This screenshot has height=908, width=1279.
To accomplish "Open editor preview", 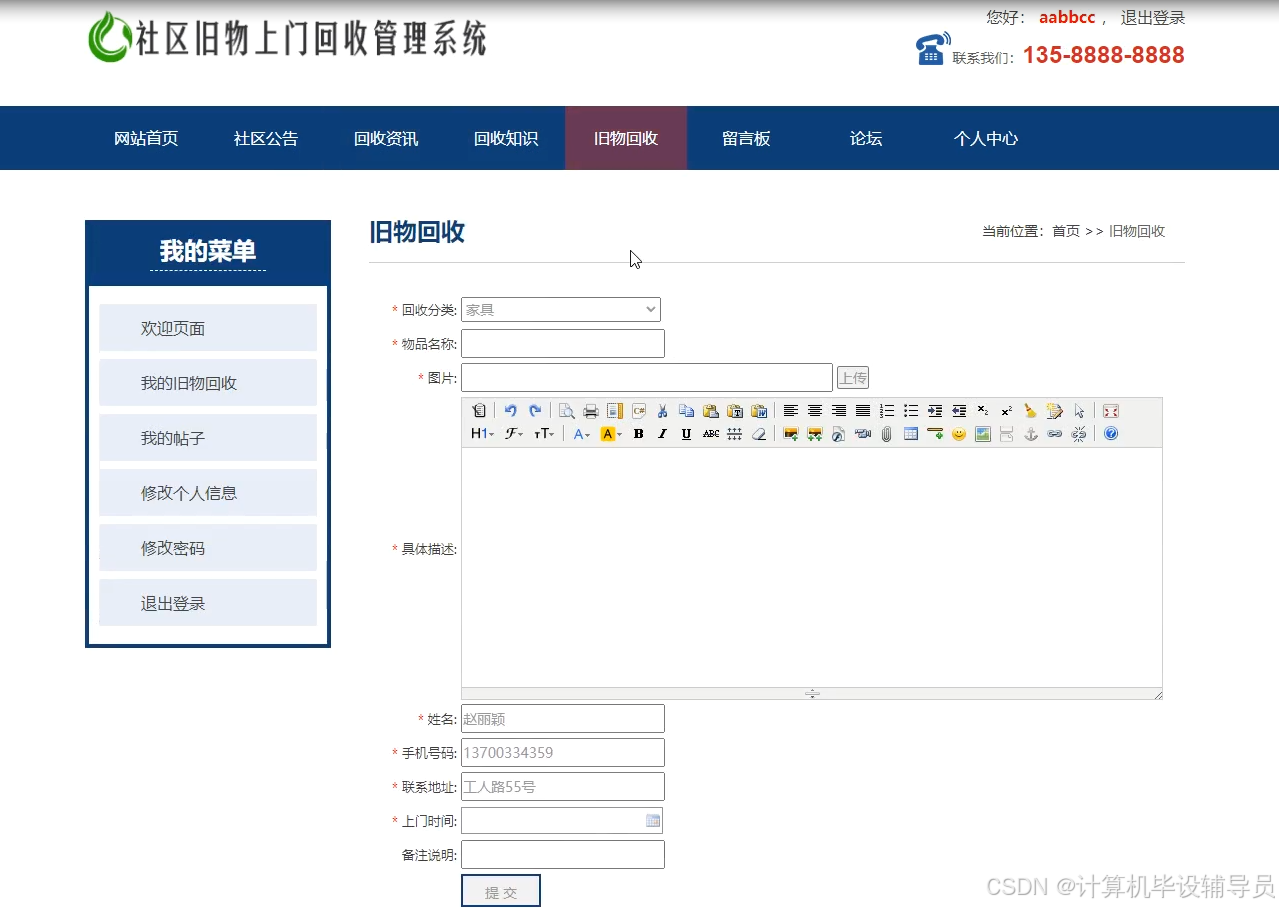I will [x=566, y=411].
